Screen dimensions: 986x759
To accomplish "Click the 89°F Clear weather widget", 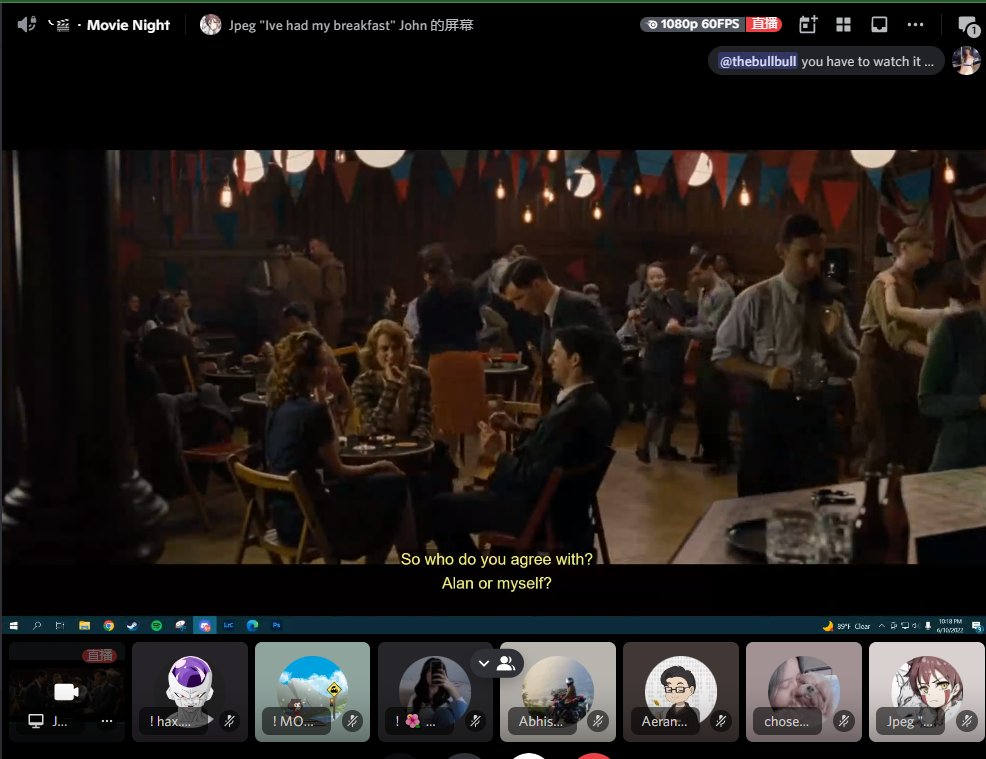I will point(846,626).
